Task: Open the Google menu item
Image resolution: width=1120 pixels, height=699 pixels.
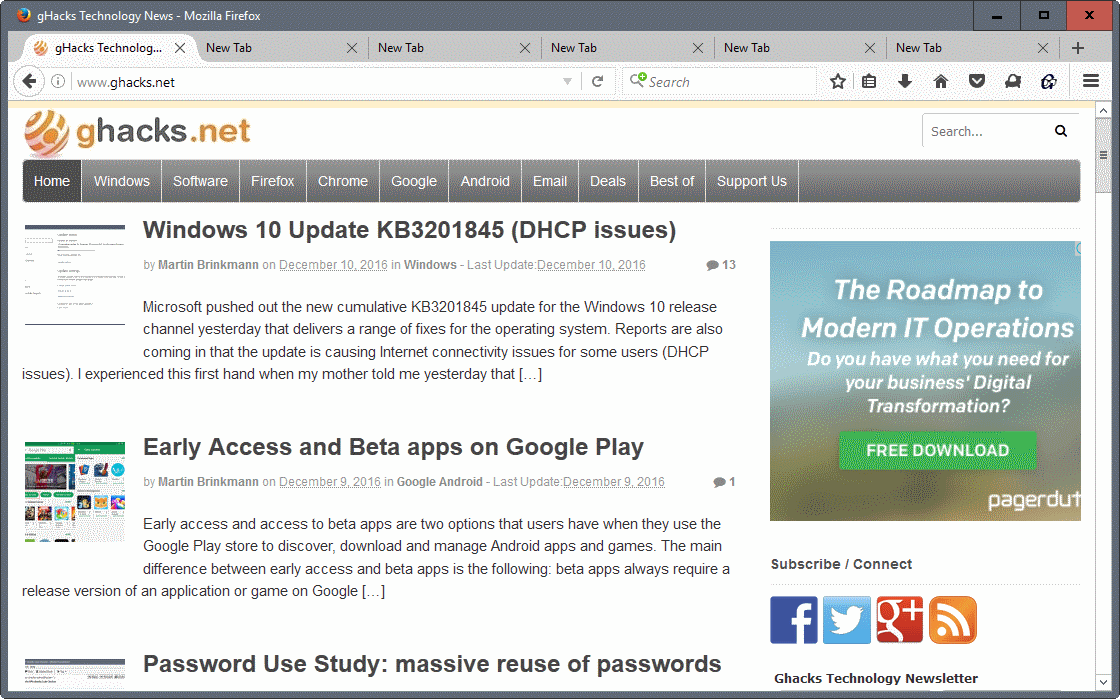Action: coord(414,181)
